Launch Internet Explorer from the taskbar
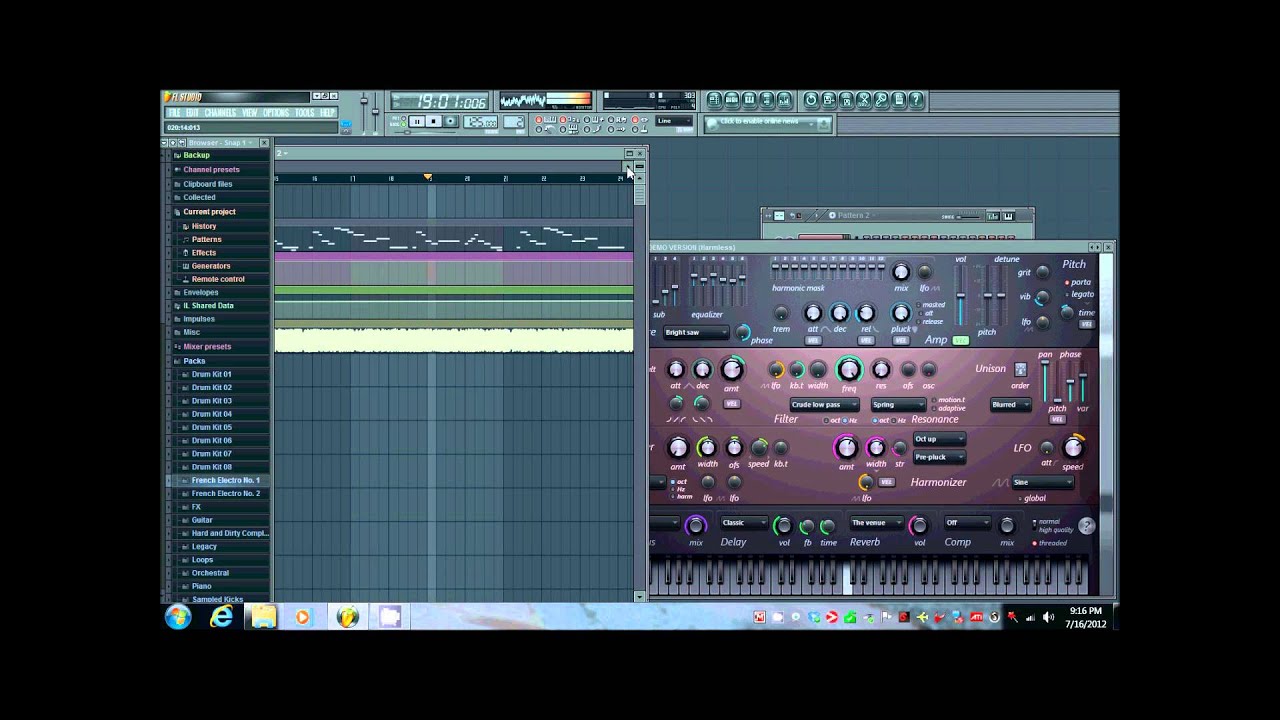The height and width of the screenshot is (720, 1280). 221,617
